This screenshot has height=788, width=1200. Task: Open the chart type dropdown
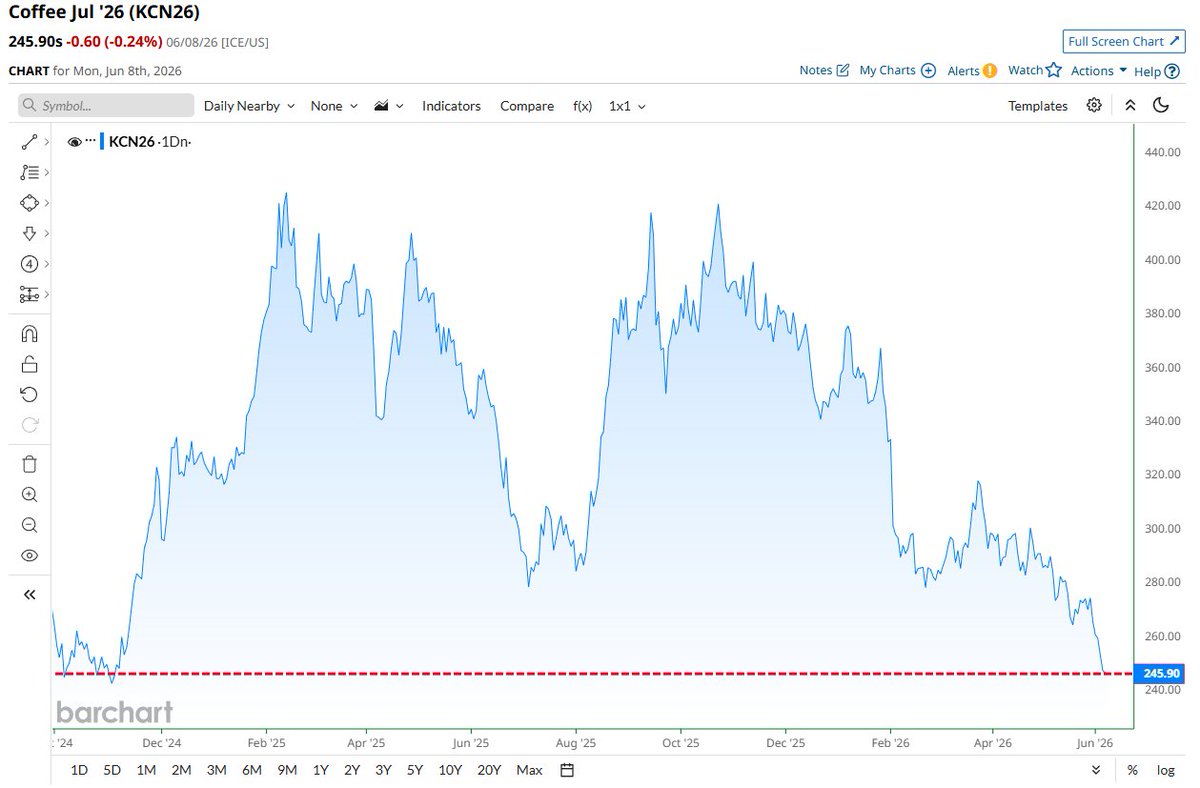[388, 106]
